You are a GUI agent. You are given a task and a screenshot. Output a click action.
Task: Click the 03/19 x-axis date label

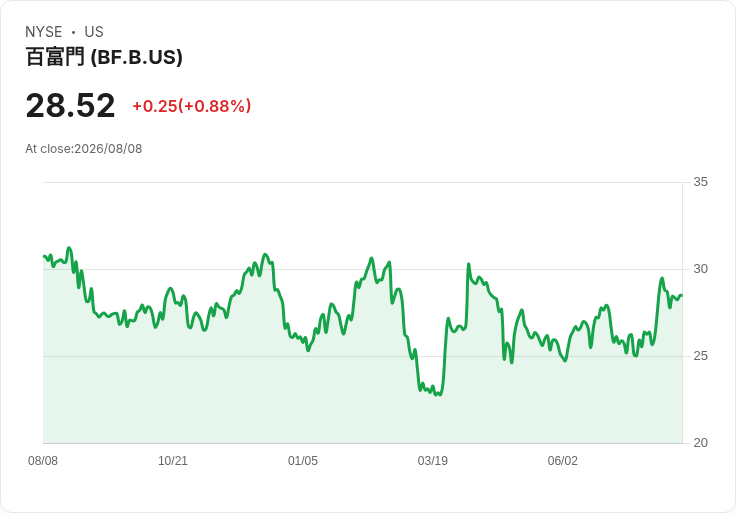pyautogui.click(x=433, y=461)
